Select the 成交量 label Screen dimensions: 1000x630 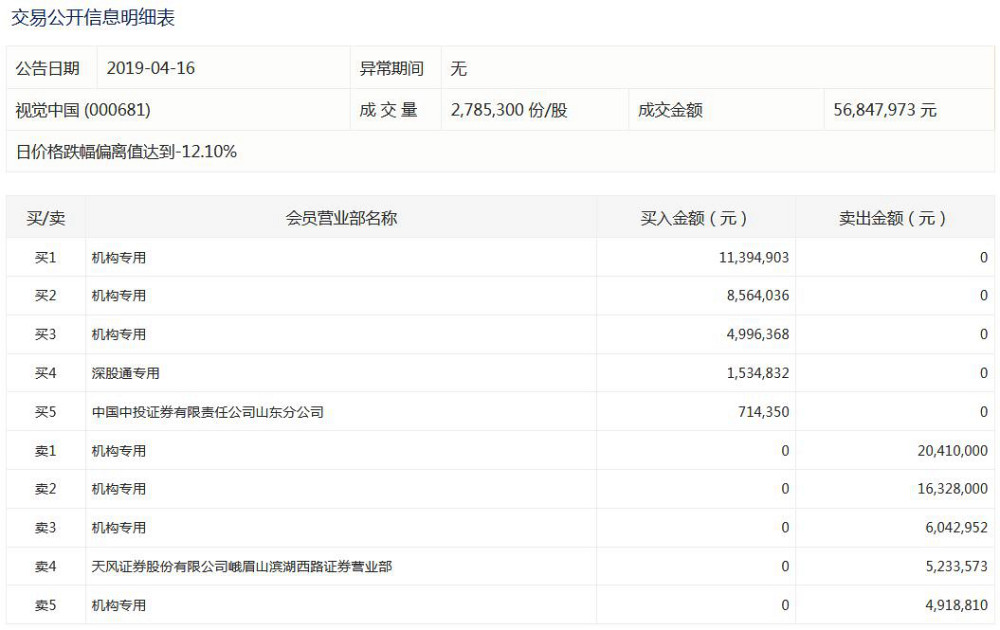pos(388,110)
